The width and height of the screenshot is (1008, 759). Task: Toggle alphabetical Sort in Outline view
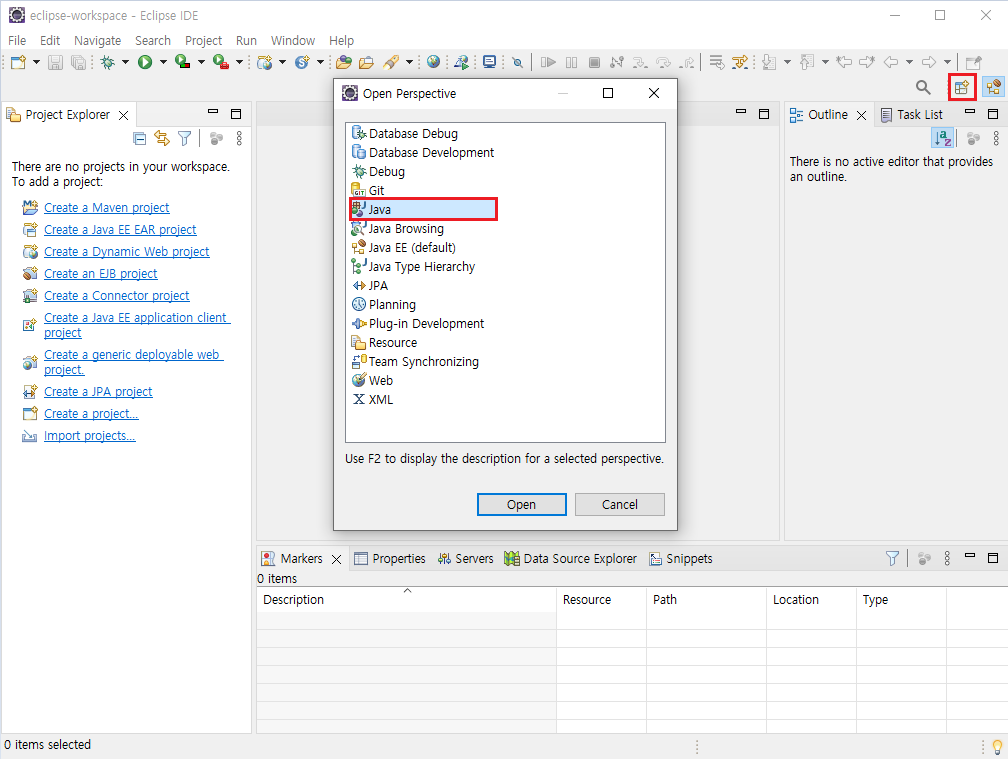[942, 138]
